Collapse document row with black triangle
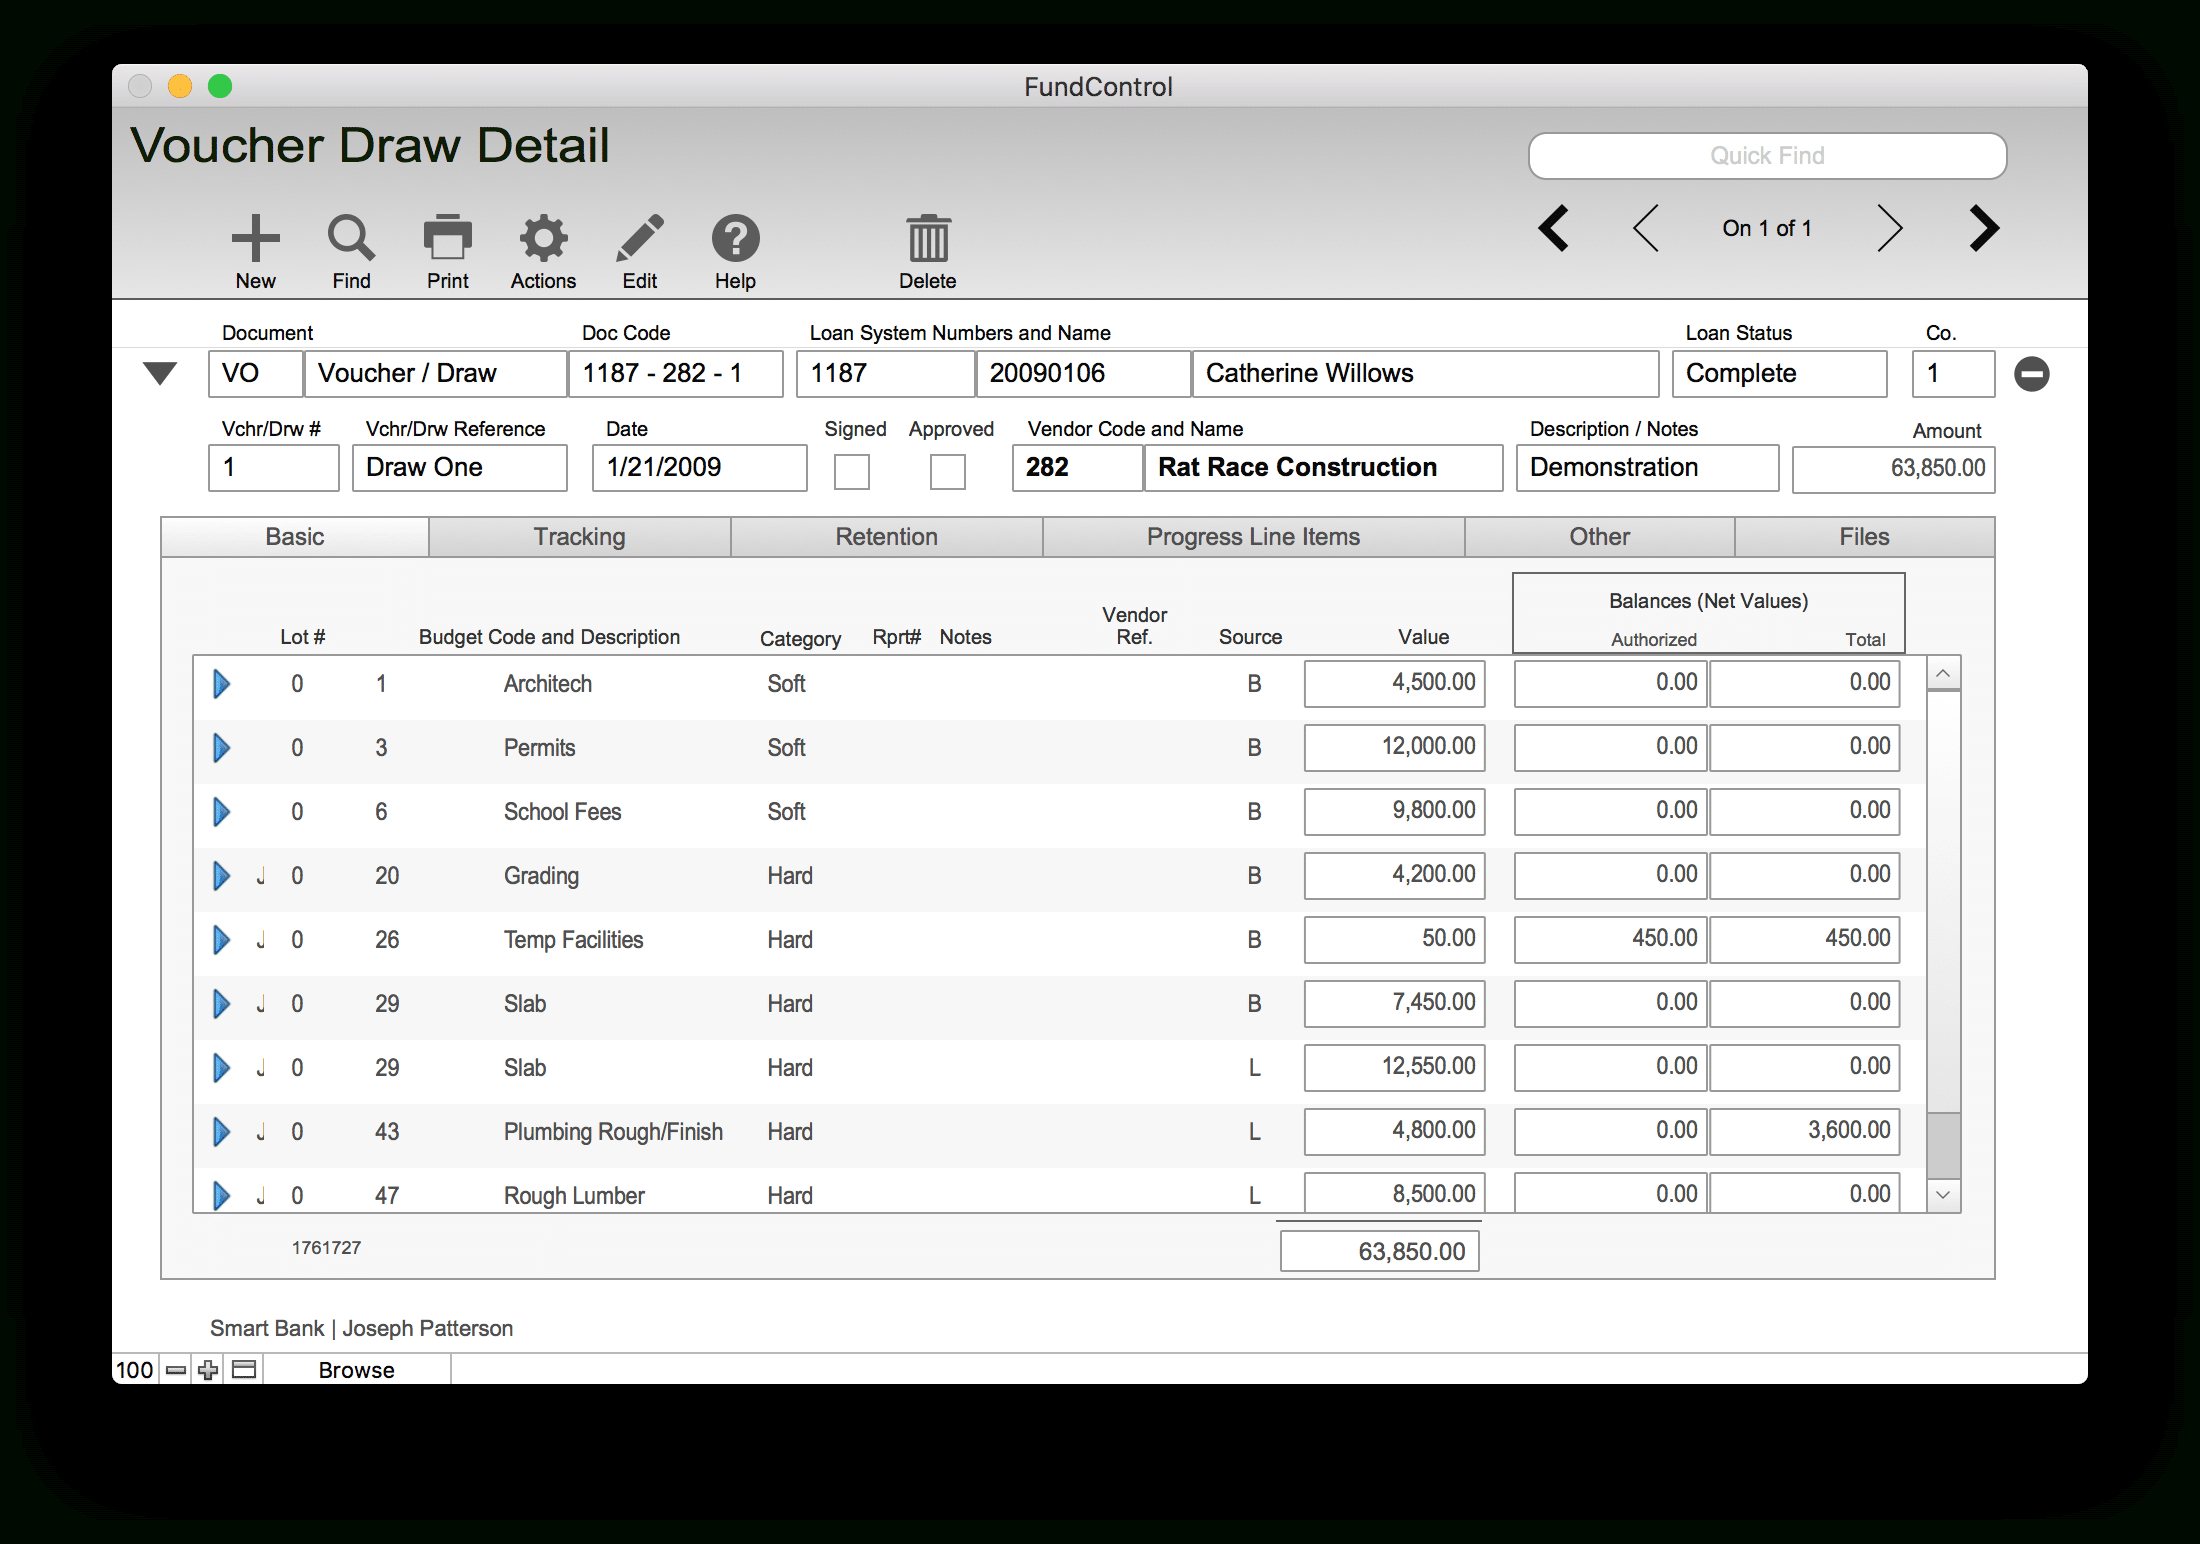This screenshot has height=1544, width=2200. click(x=160, y=374)
